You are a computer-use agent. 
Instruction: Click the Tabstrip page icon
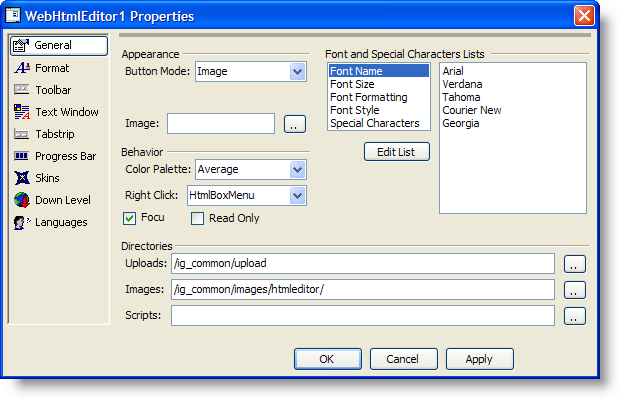pyautogui.click(x=21, y=134)
